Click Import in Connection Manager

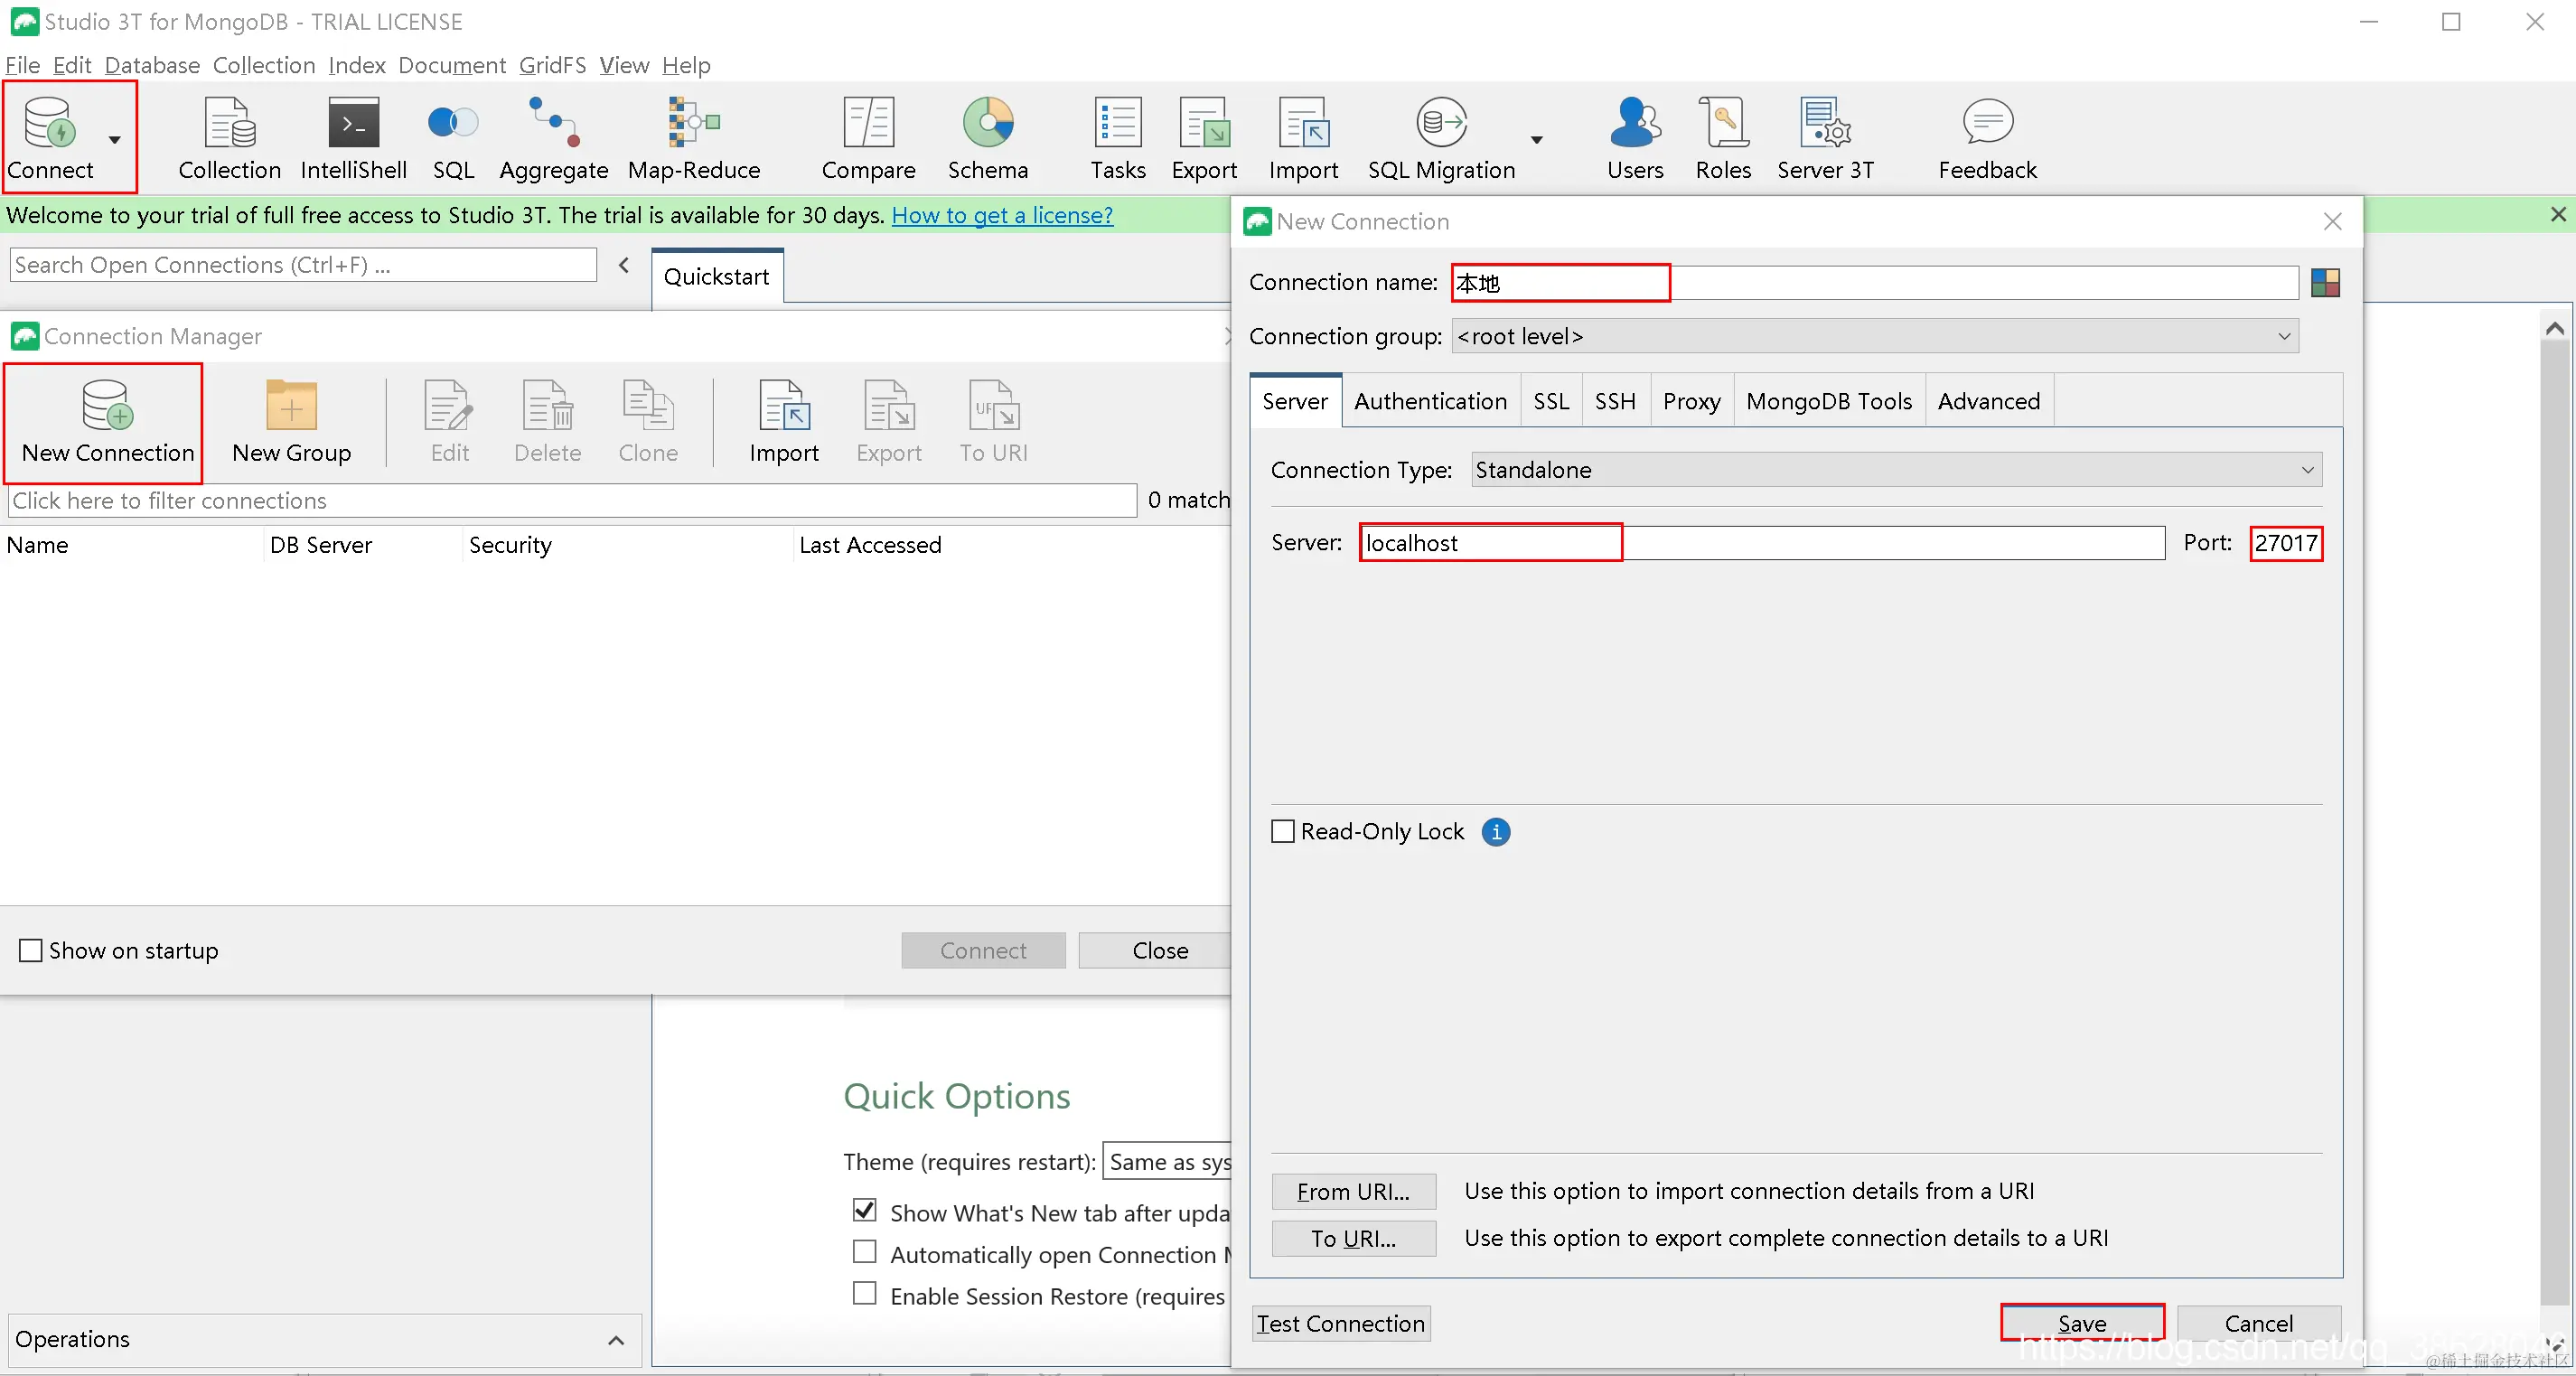(783, 421)
